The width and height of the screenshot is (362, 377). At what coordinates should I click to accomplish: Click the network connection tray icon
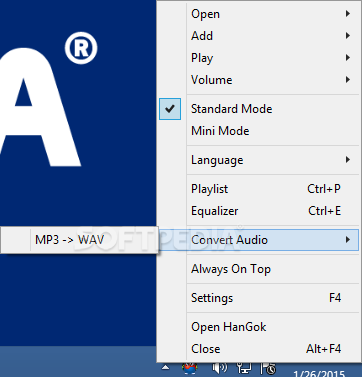pyautogui.click(x=244, y=368)
